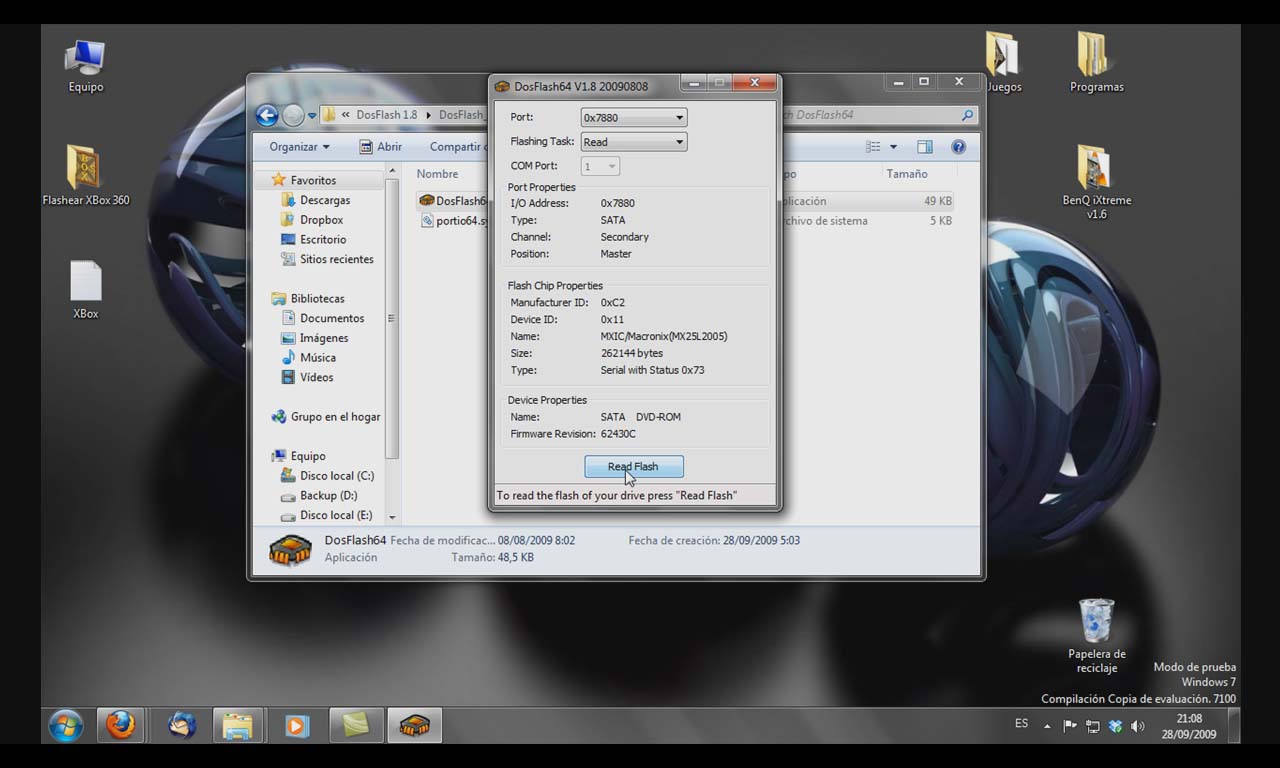Click the volume speaker tray icon
Viewport: 1280px width, 768px height.
tap(1138, 727)
